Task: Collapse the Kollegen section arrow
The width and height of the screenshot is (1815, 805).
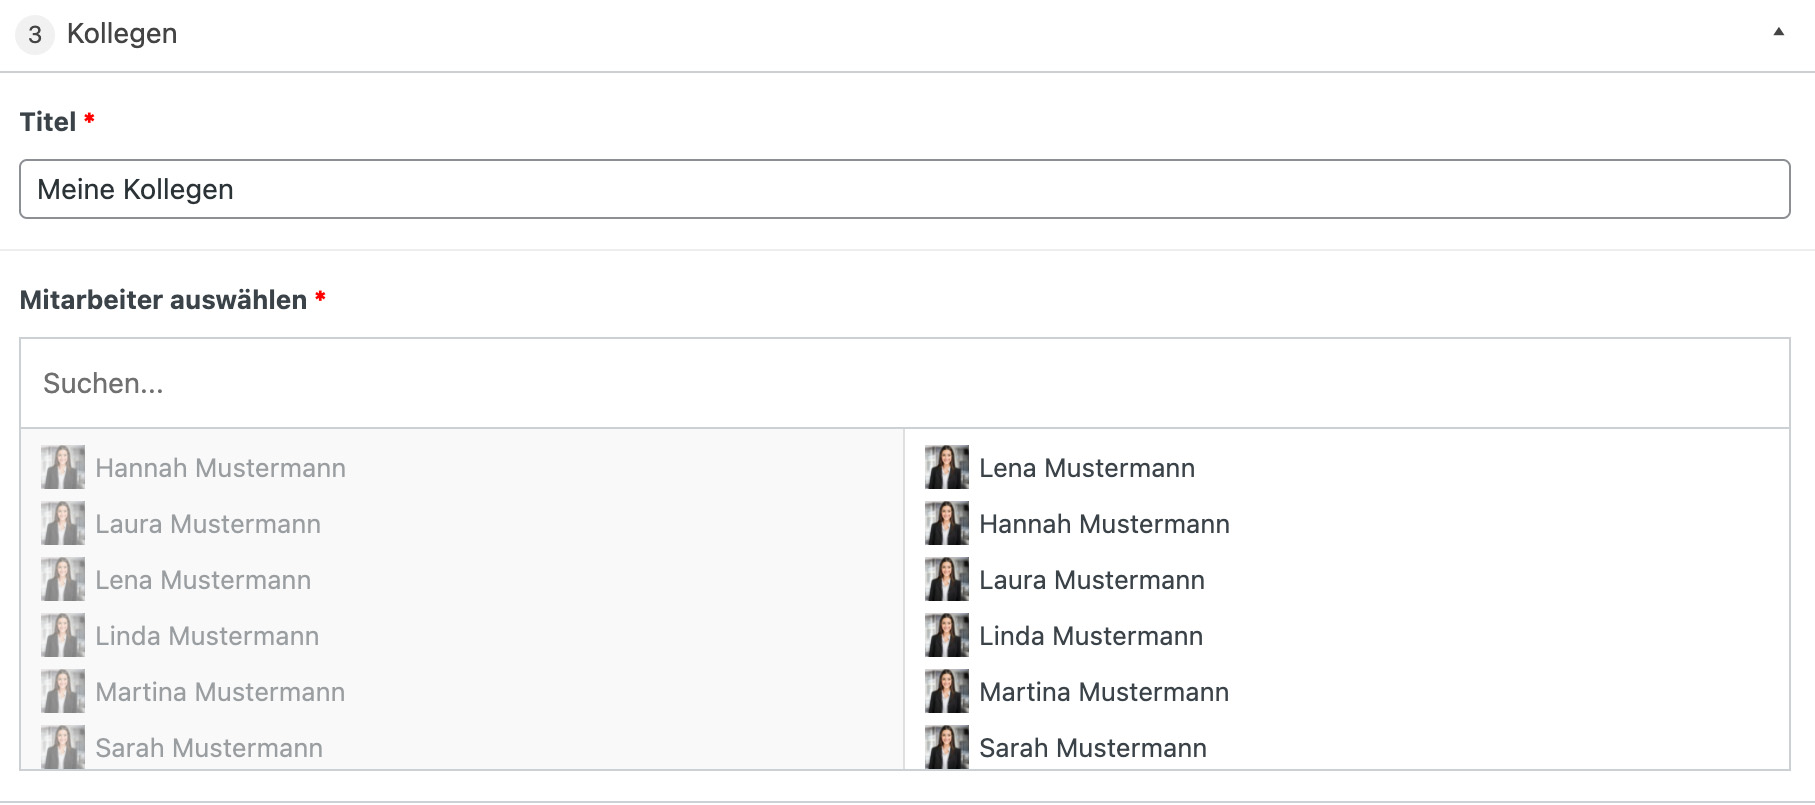Action: [x=1778, y=32]
